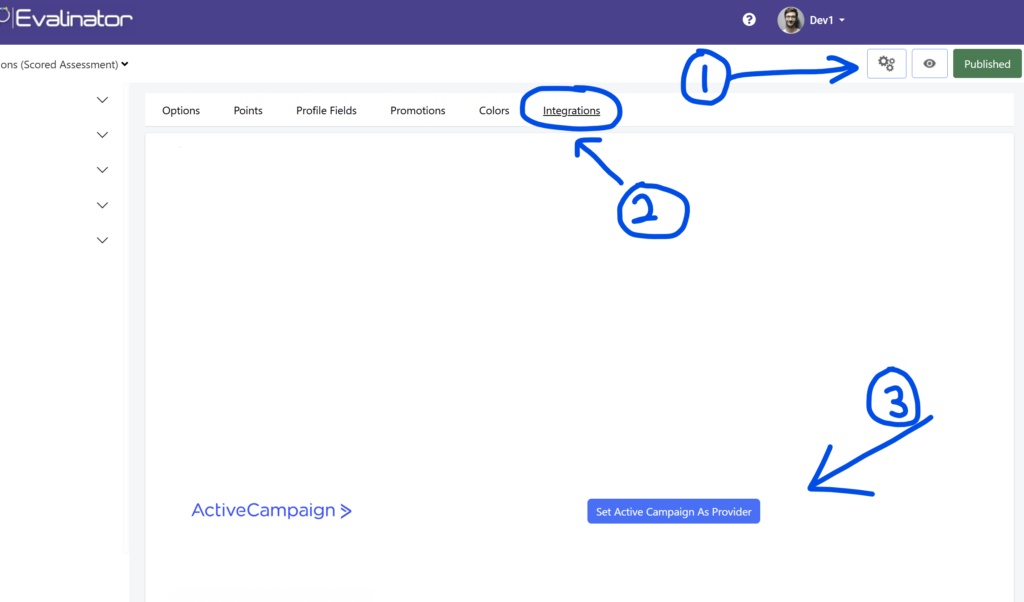Click the ActiveCampaign logo
The width and height of the screenshot is (1024, 602).
271,510
